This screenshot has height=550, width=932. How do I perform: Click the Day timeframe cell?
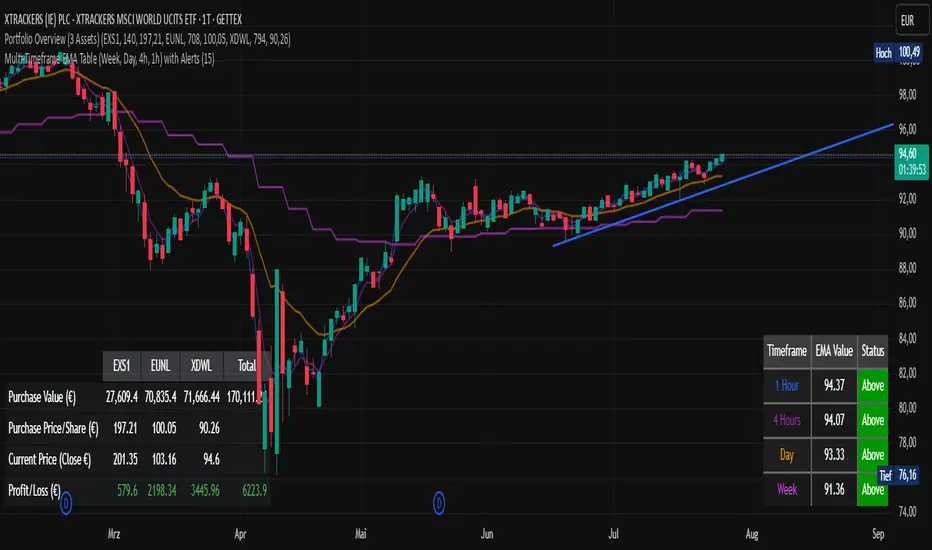[787, 455]
